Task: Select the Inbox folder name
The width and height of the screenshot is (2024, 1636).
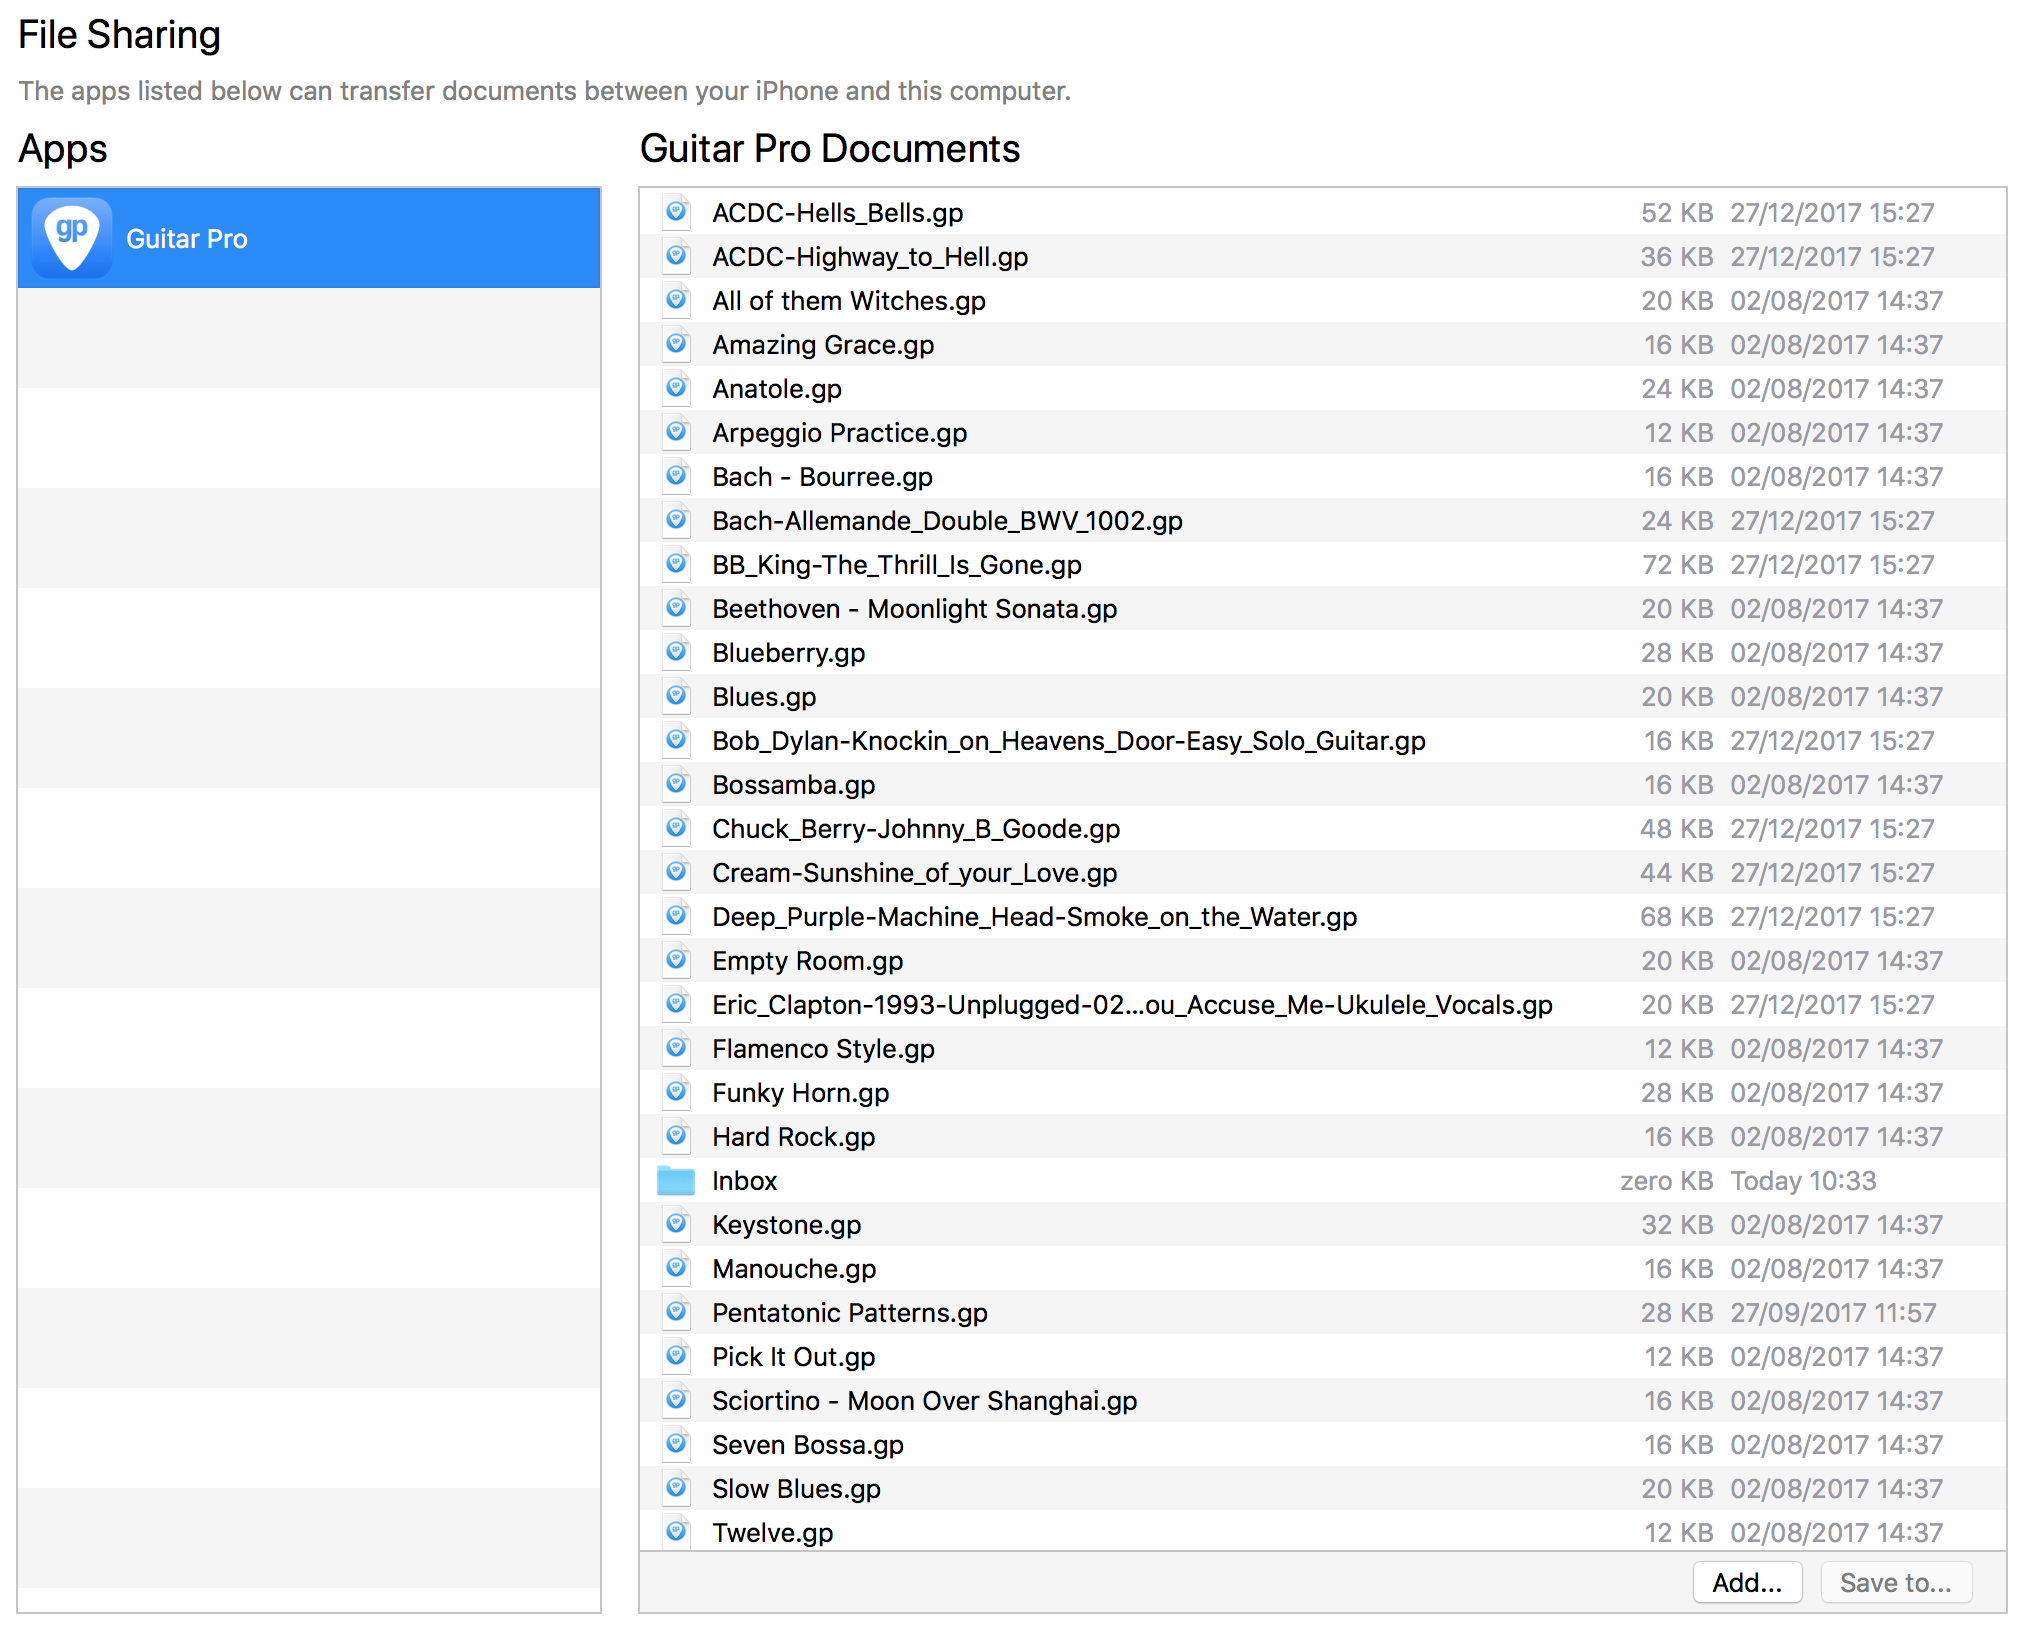Action: click(x=745, y=1181)
